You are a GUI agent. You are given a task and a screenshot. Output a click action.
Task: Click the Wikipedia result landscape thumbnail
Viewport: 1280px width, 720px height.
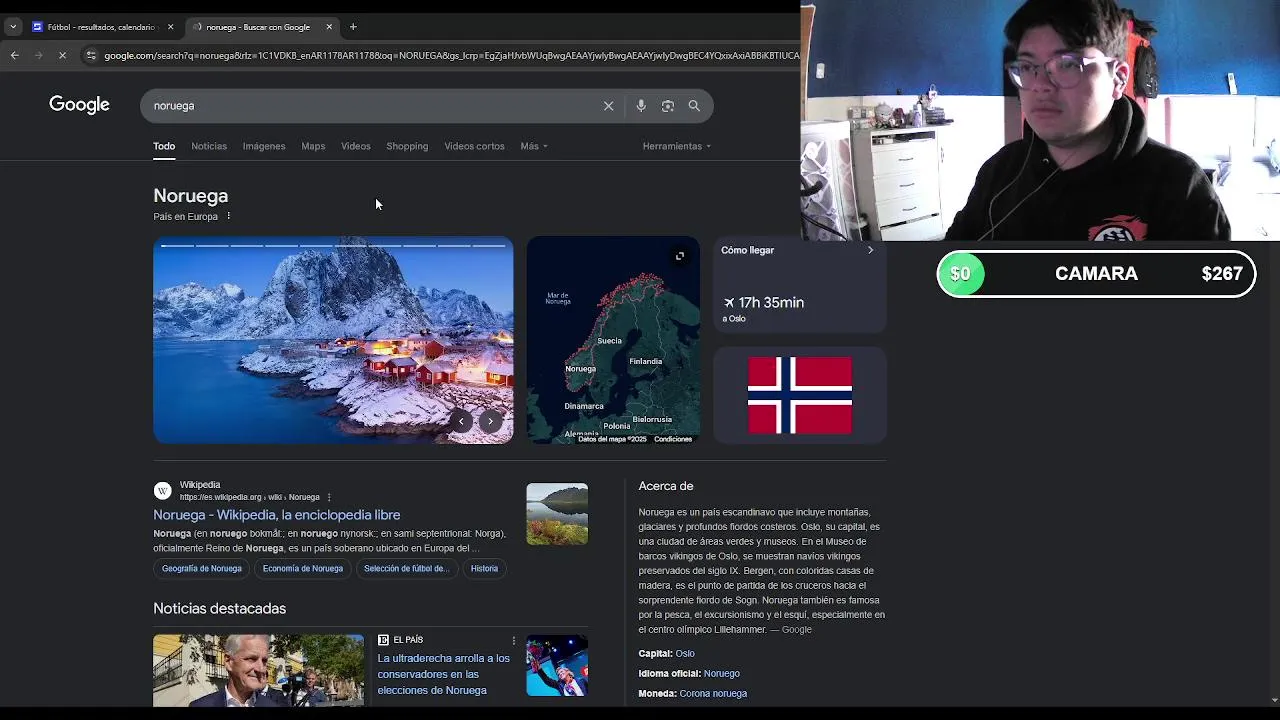[557, 514]
